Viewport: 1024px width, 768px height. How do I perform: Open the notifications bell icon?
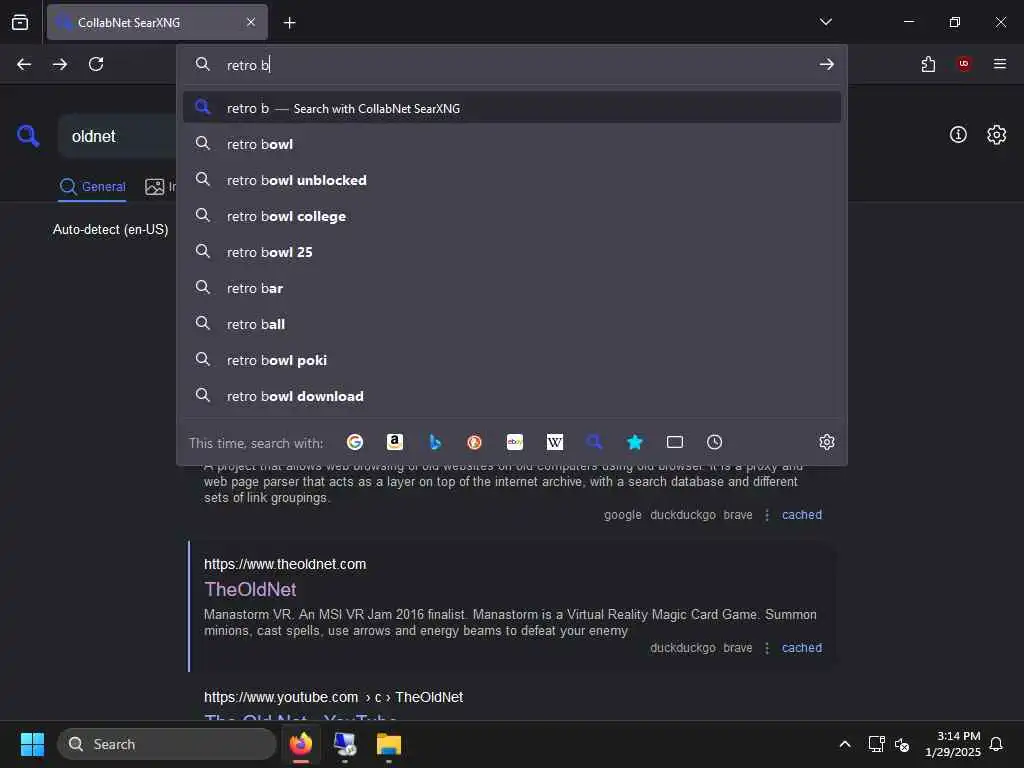tap(996, 744)
